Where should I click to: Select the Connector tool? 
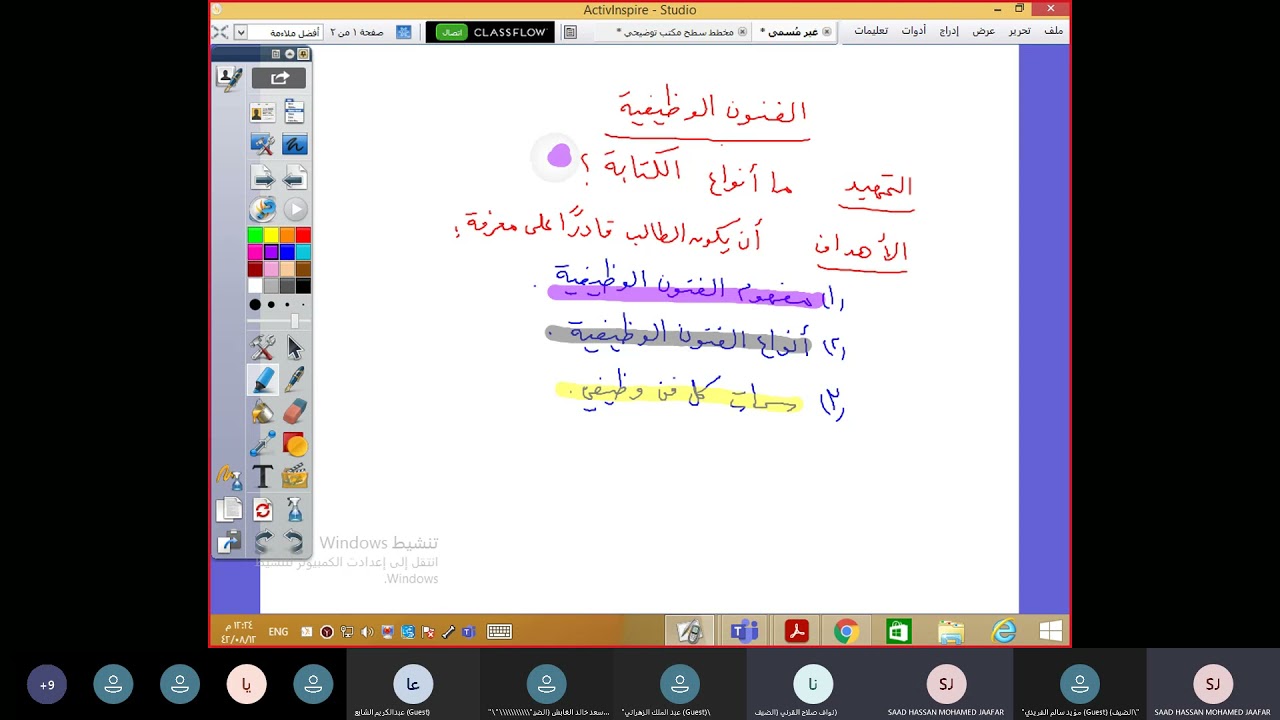263,444
